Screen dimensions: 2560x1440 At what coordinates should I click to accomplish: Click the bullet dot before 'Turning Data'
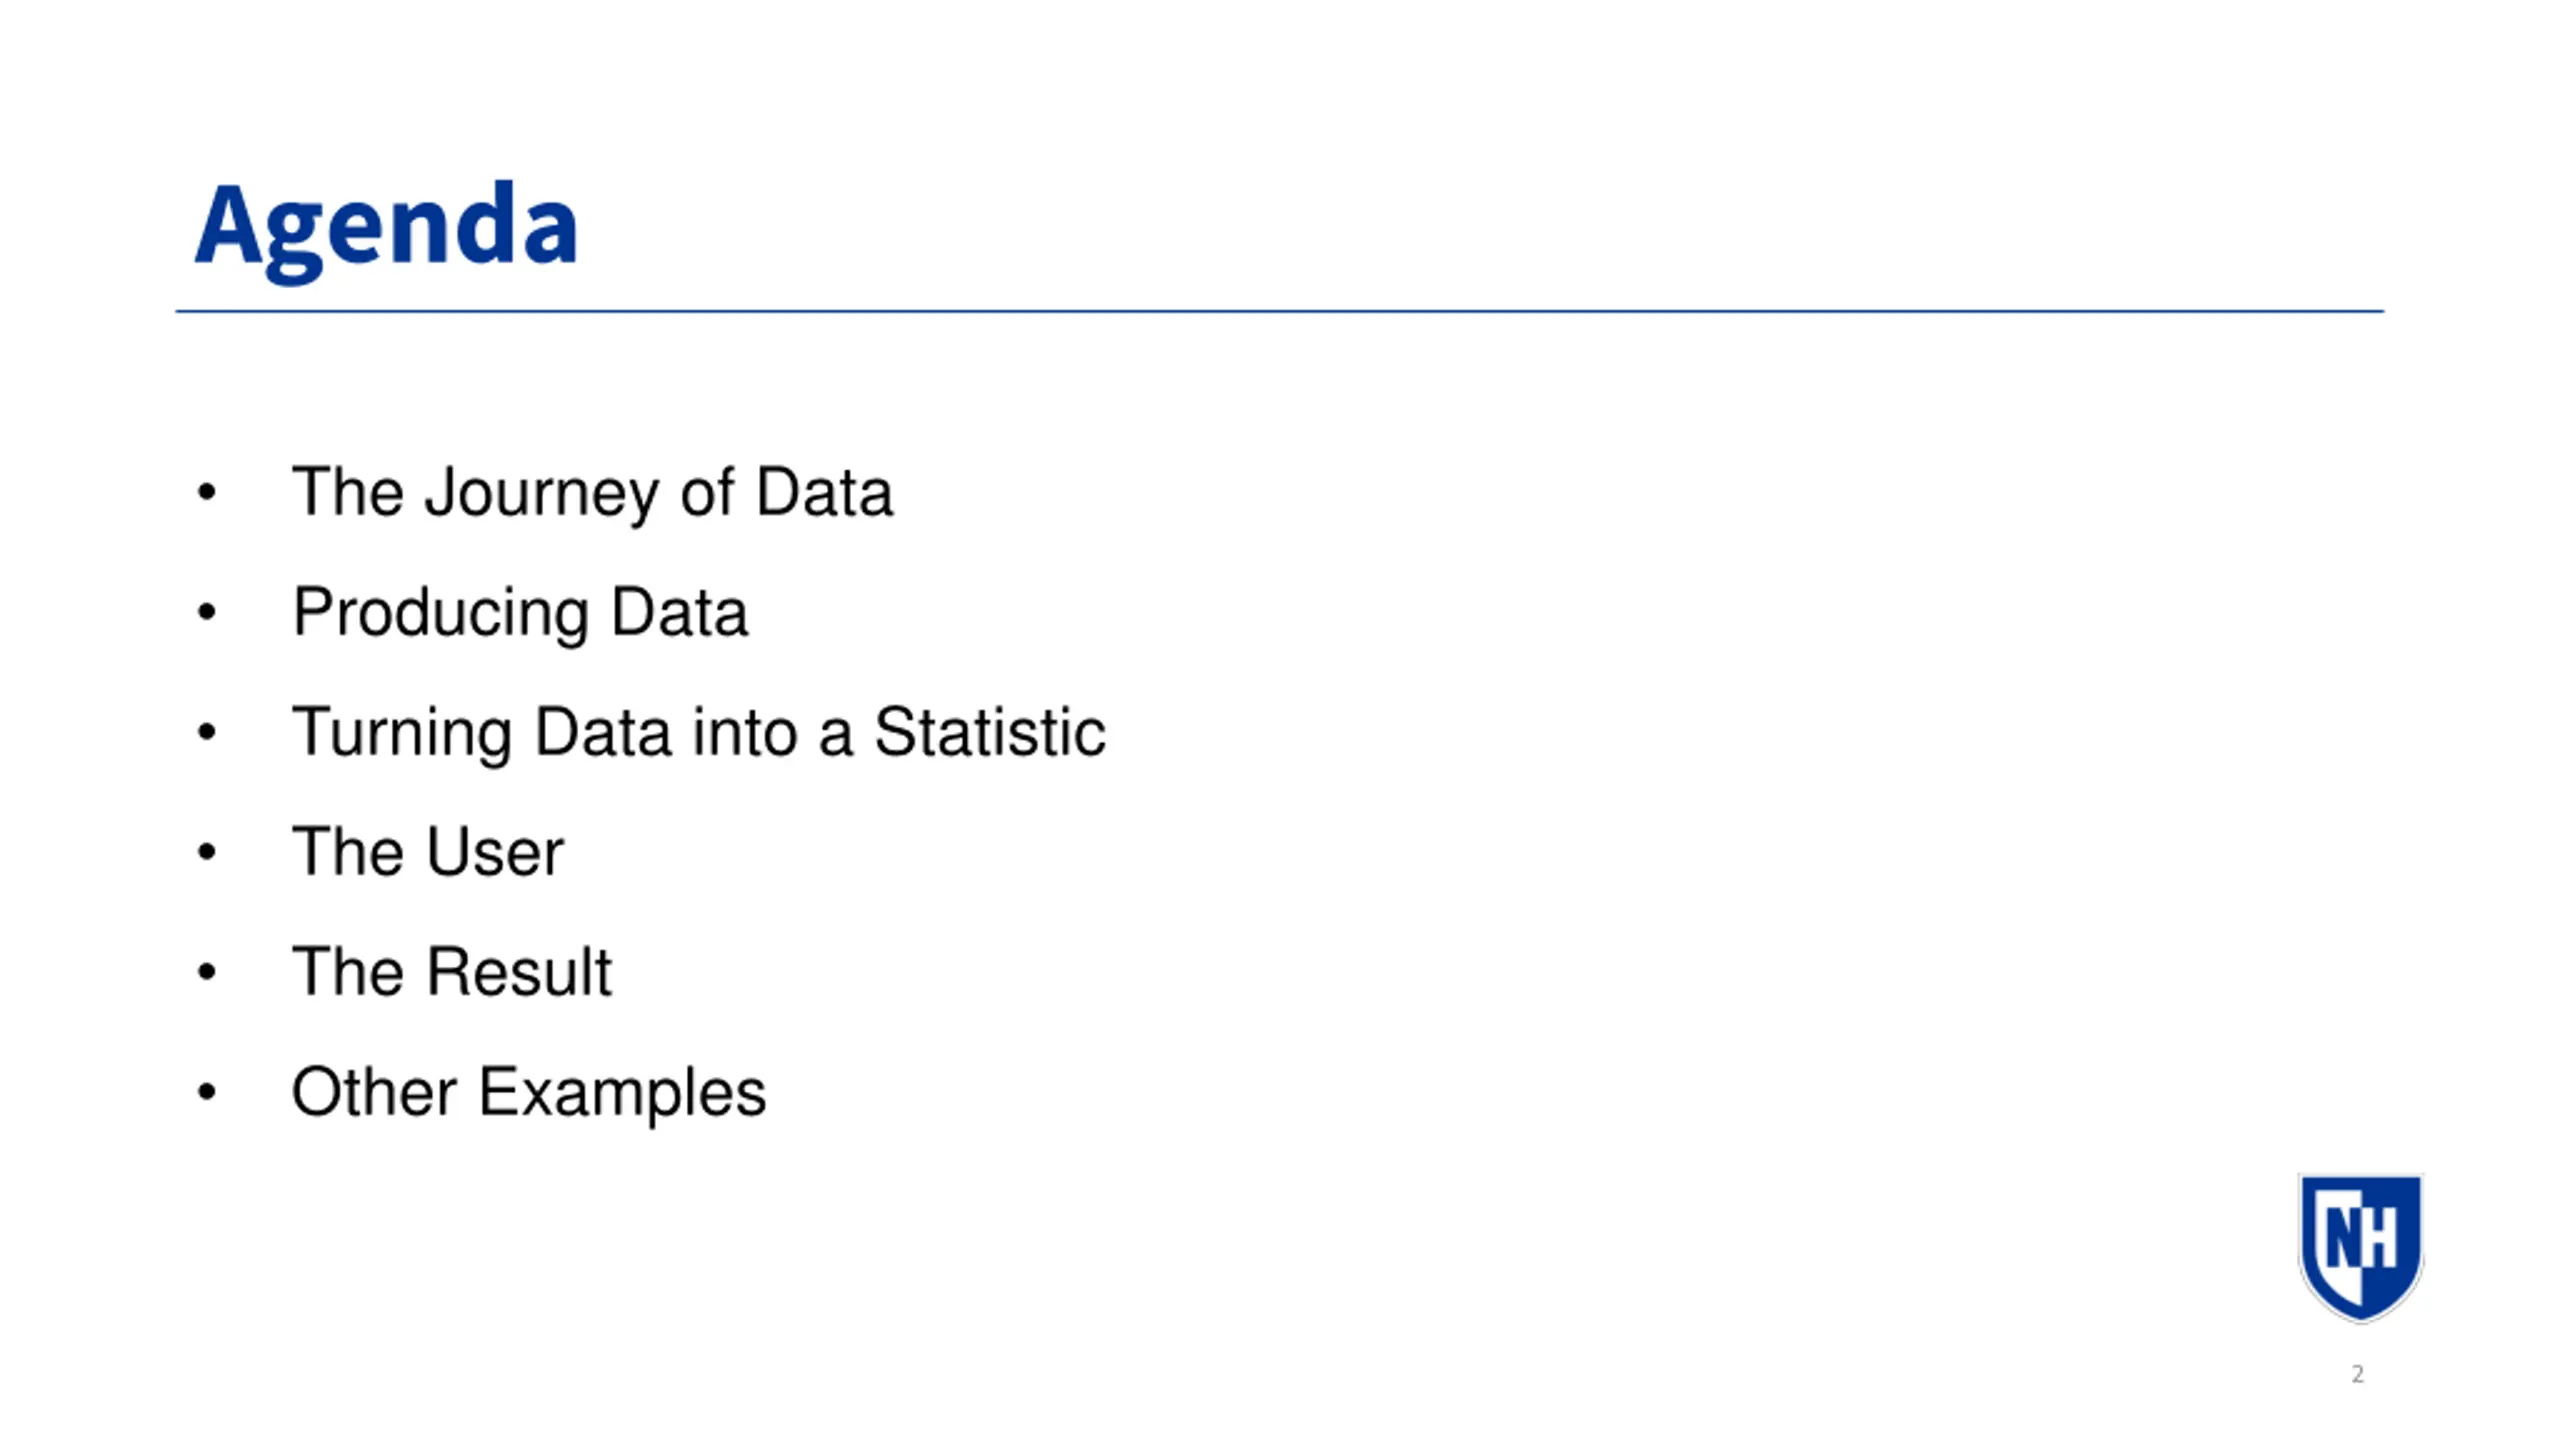tap(207, 732)
